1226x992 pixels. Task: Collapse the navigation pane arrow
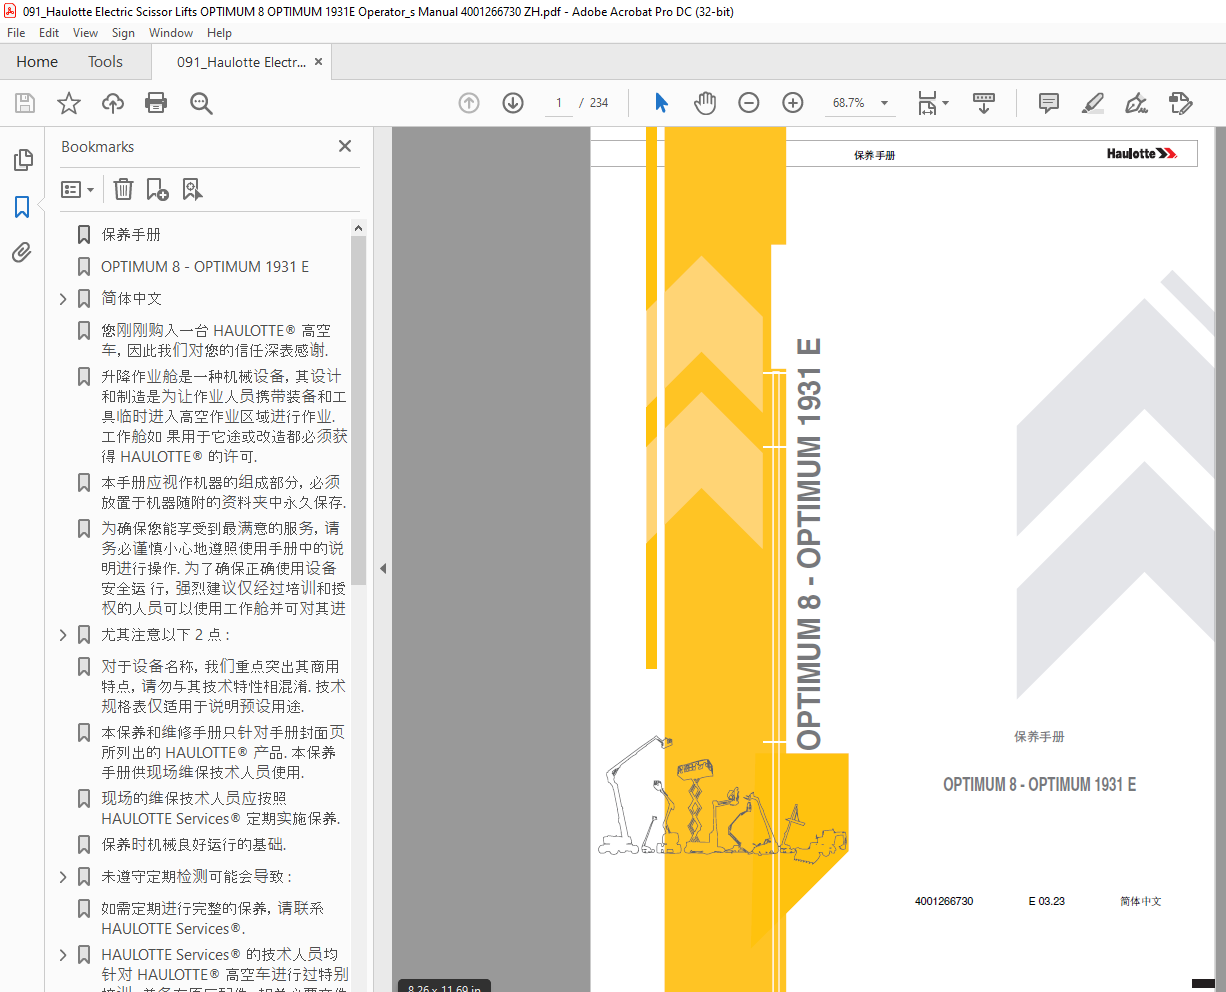point(383,568)
